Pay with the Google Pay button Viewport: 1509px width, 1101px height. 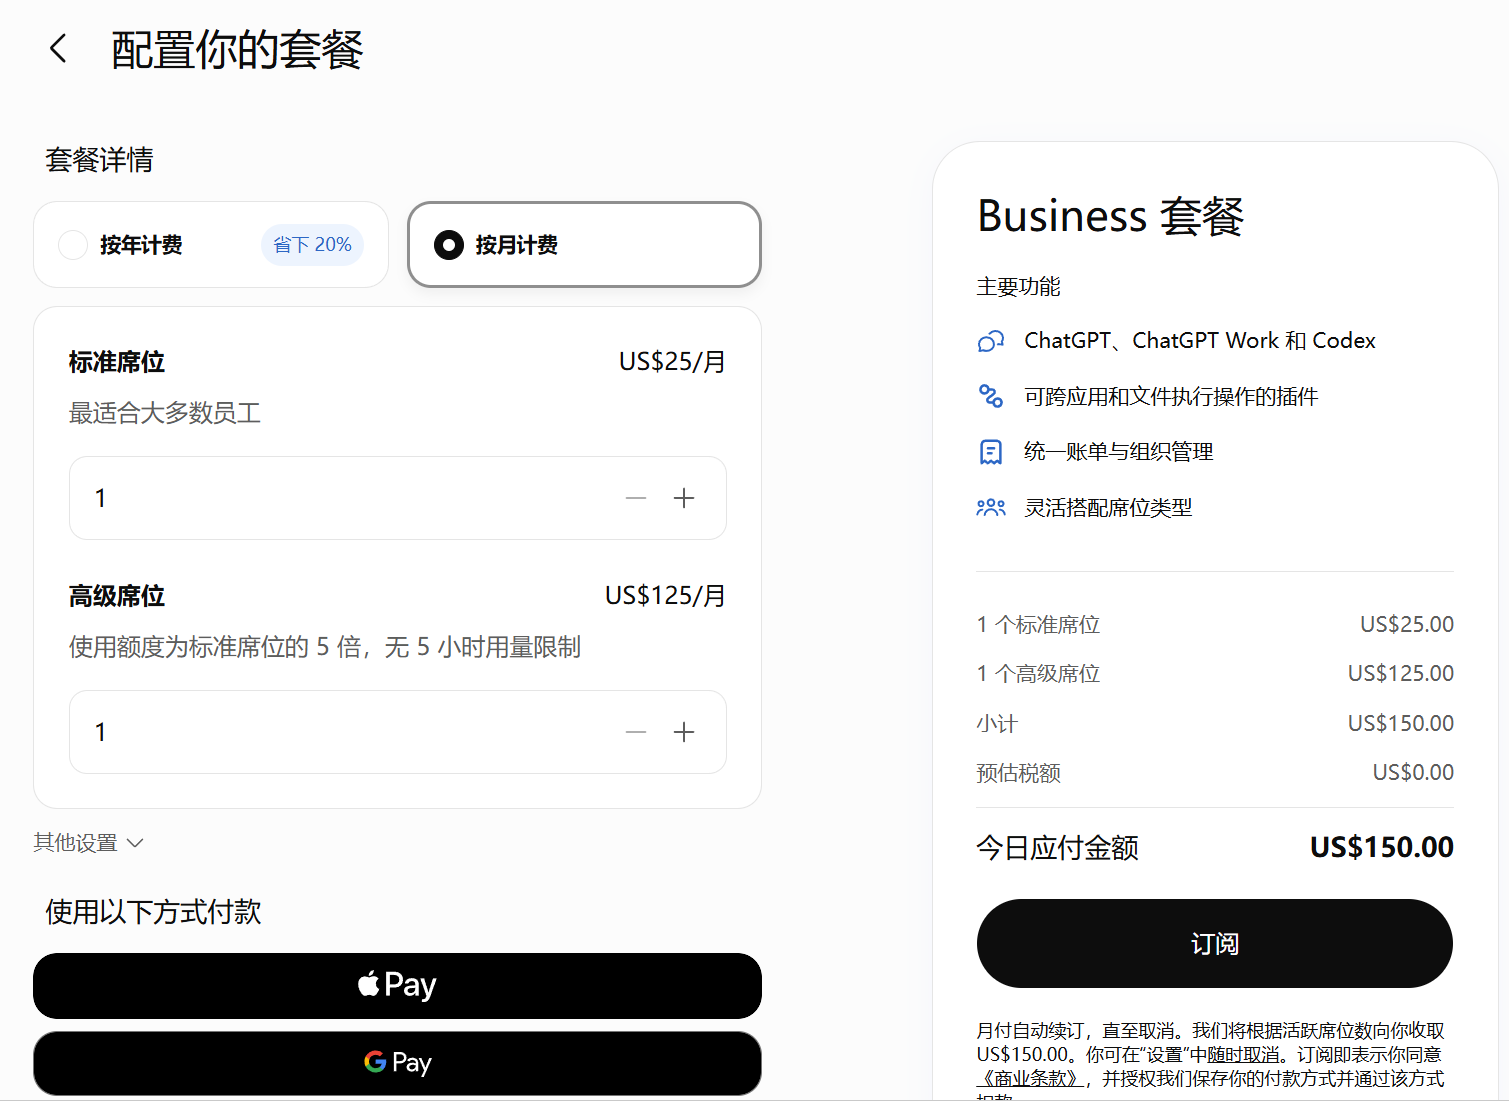pyautogui.click(x=397, y=1063)
